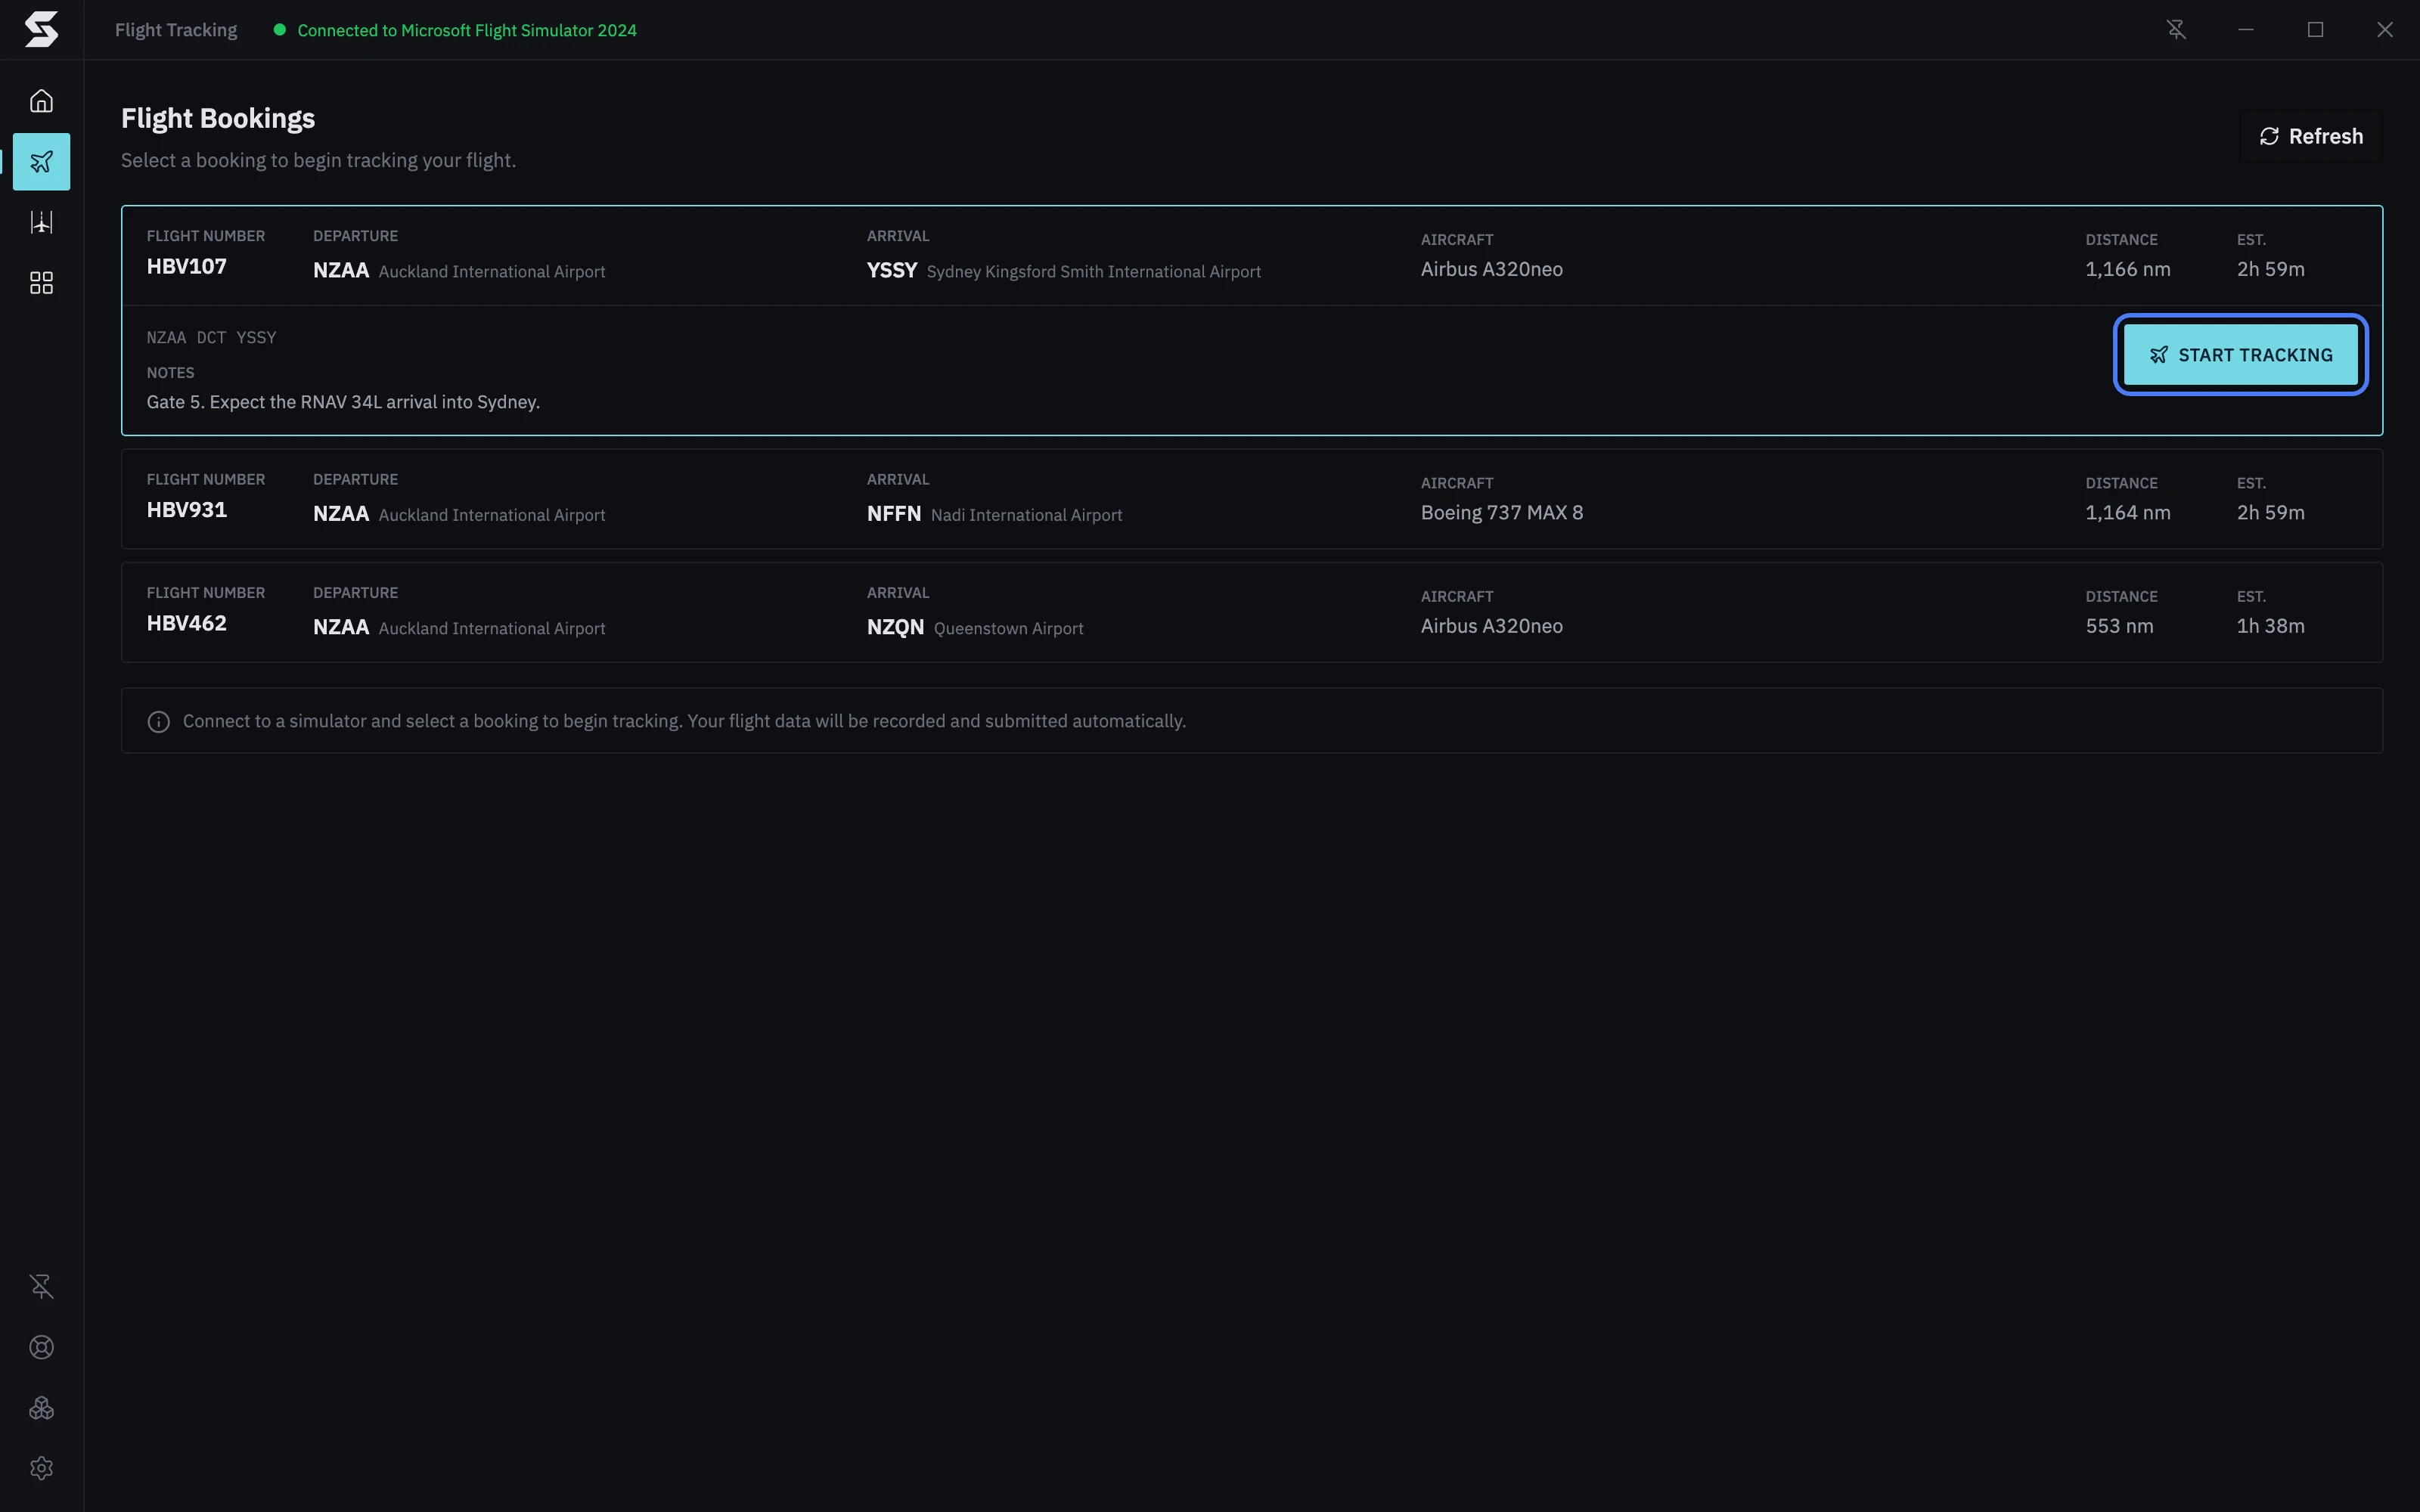
Task: Open the Home icon in sidebar
Action: [x=41, y=101]
